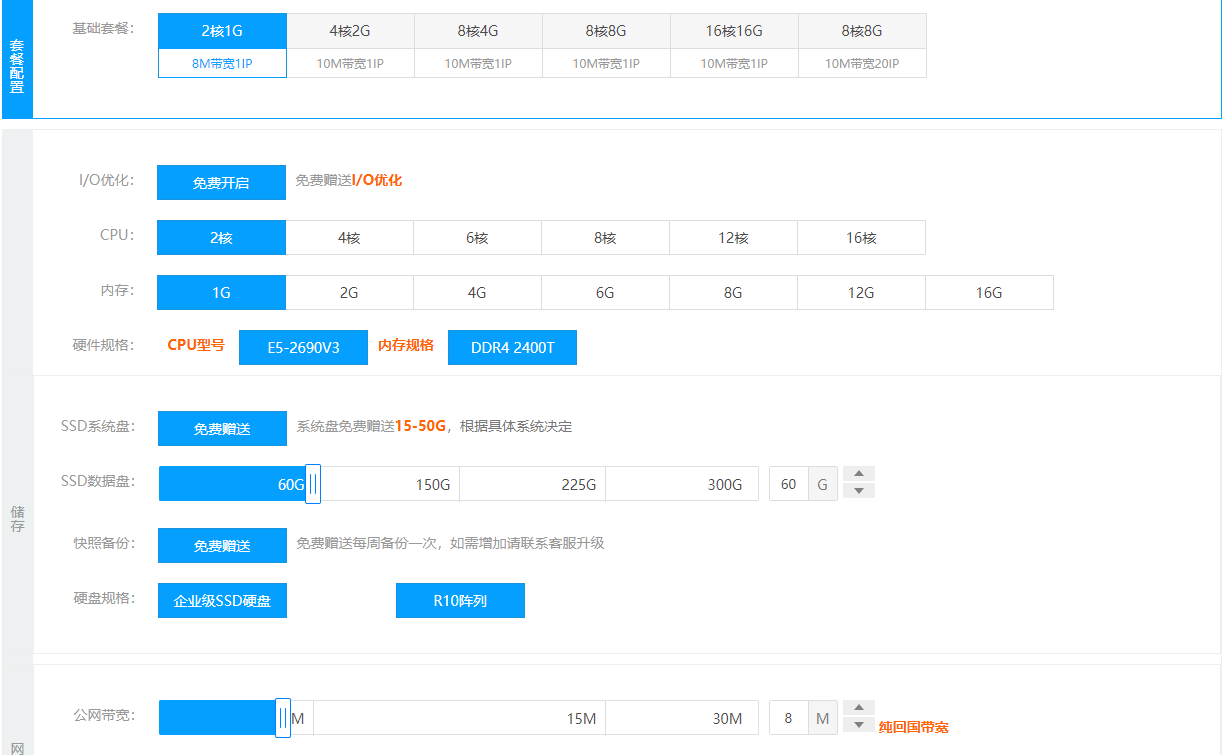Click the DDR4 2400T memory spec button

(x=512, y=348)
